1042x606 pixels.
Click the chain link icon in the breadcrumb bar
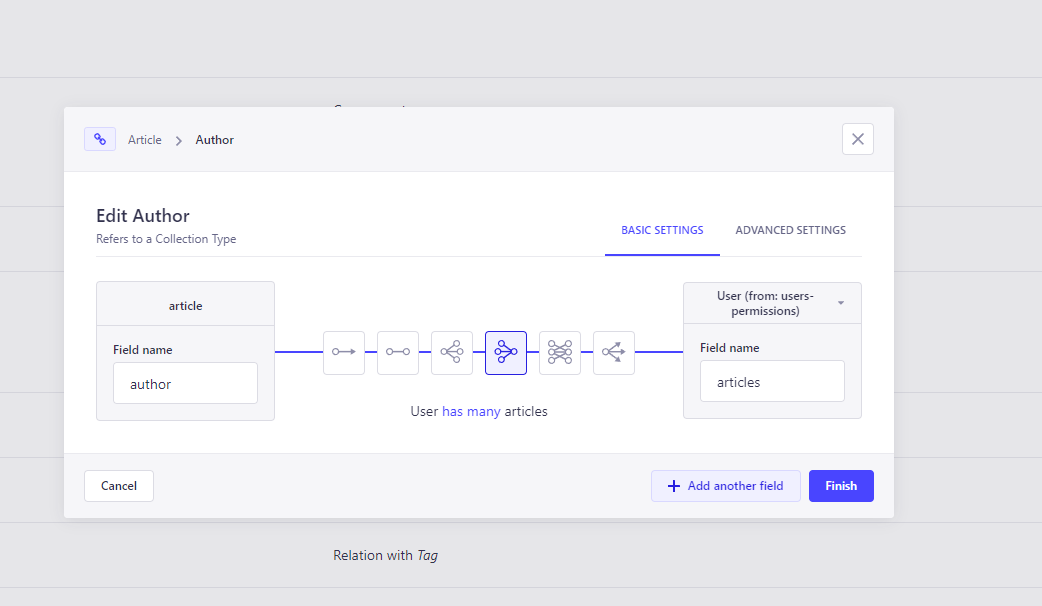coord(100,138)
